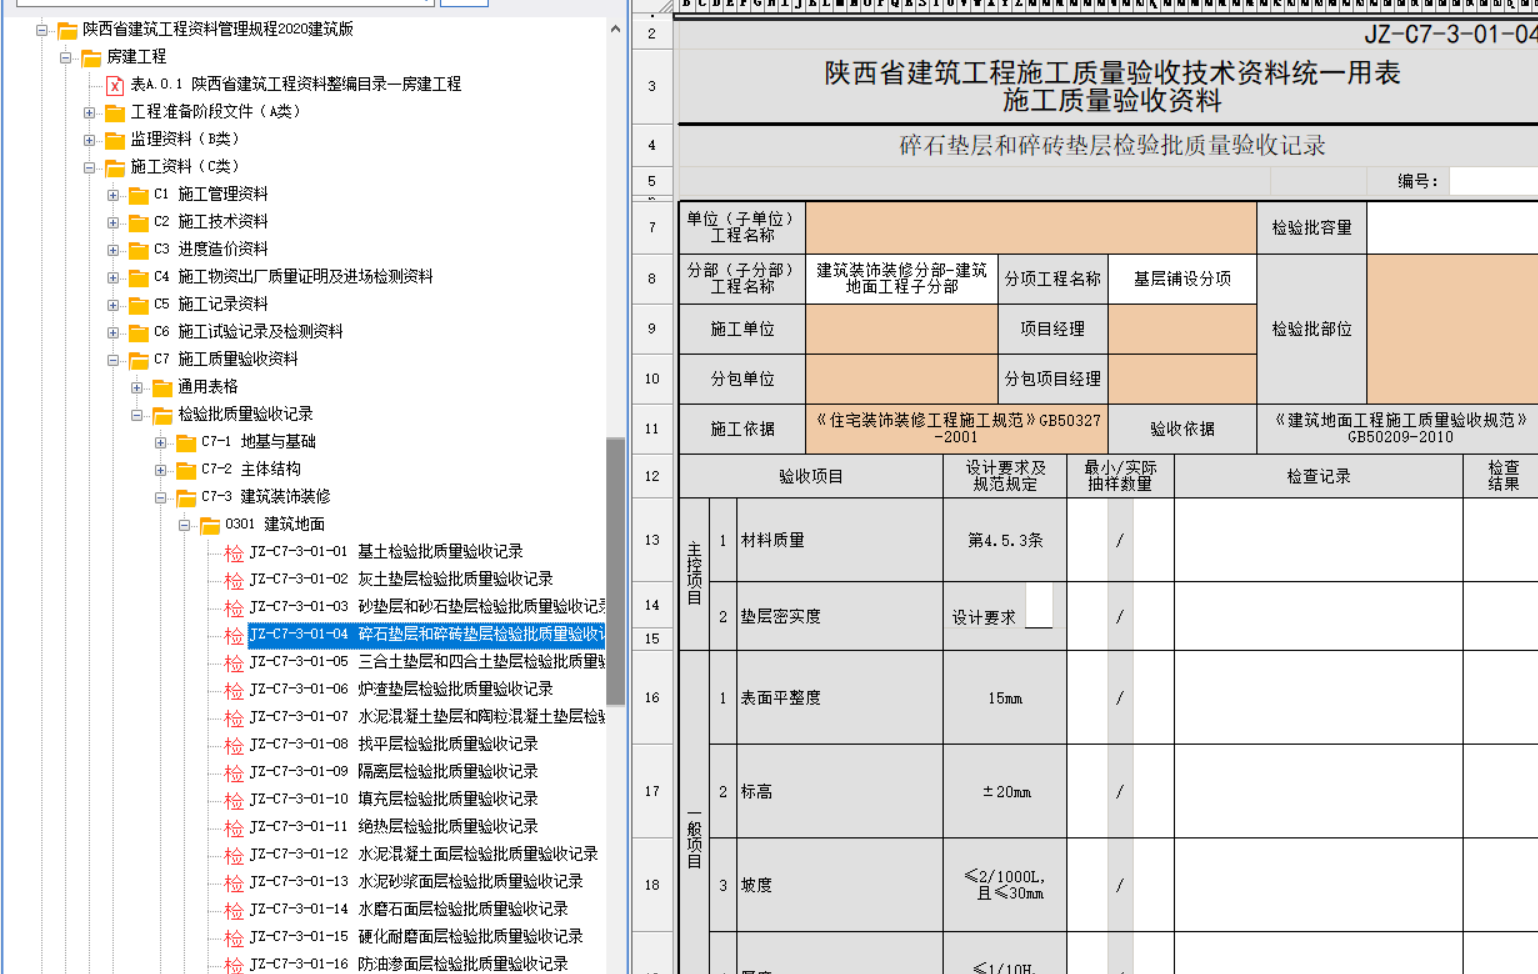Click the 检 icon of JZ-C7-3-01-14
Screen dimensions: 1538x974
click(x=234, y=911)
